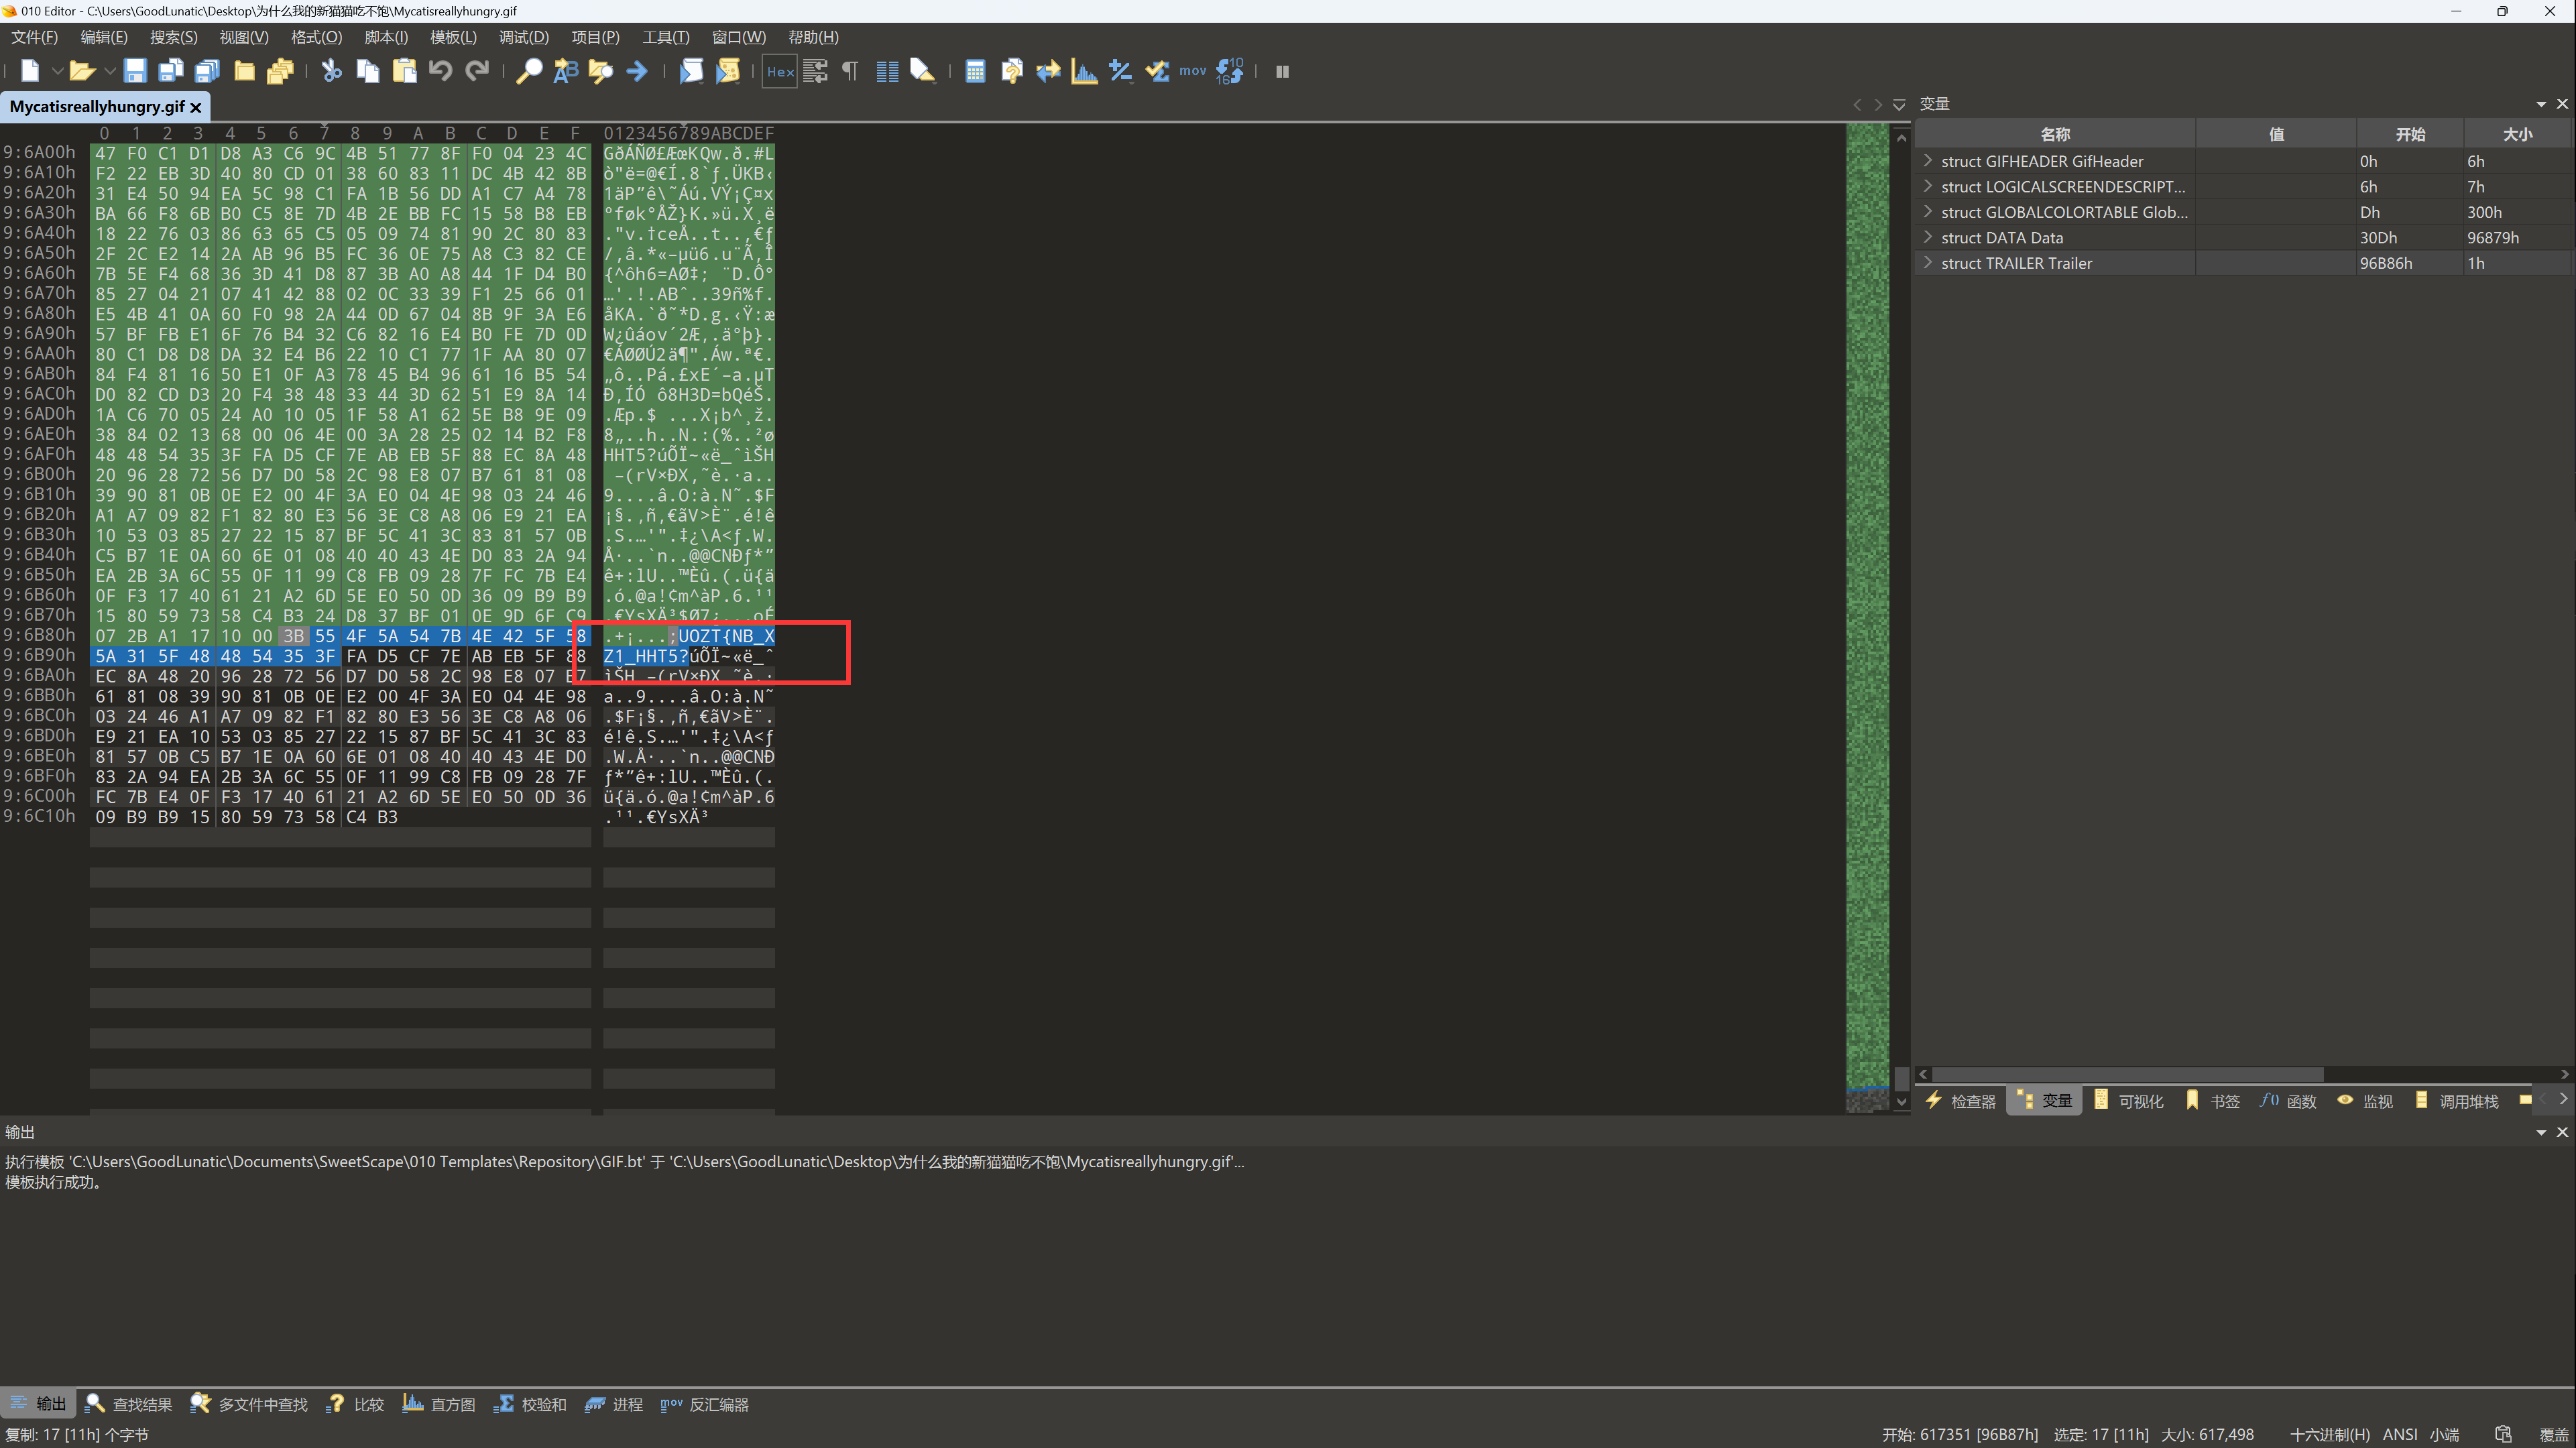2576x1448 pixels.
Task: Toggle column mode icon
Action: pyautogui.click(x=887, y=71)
